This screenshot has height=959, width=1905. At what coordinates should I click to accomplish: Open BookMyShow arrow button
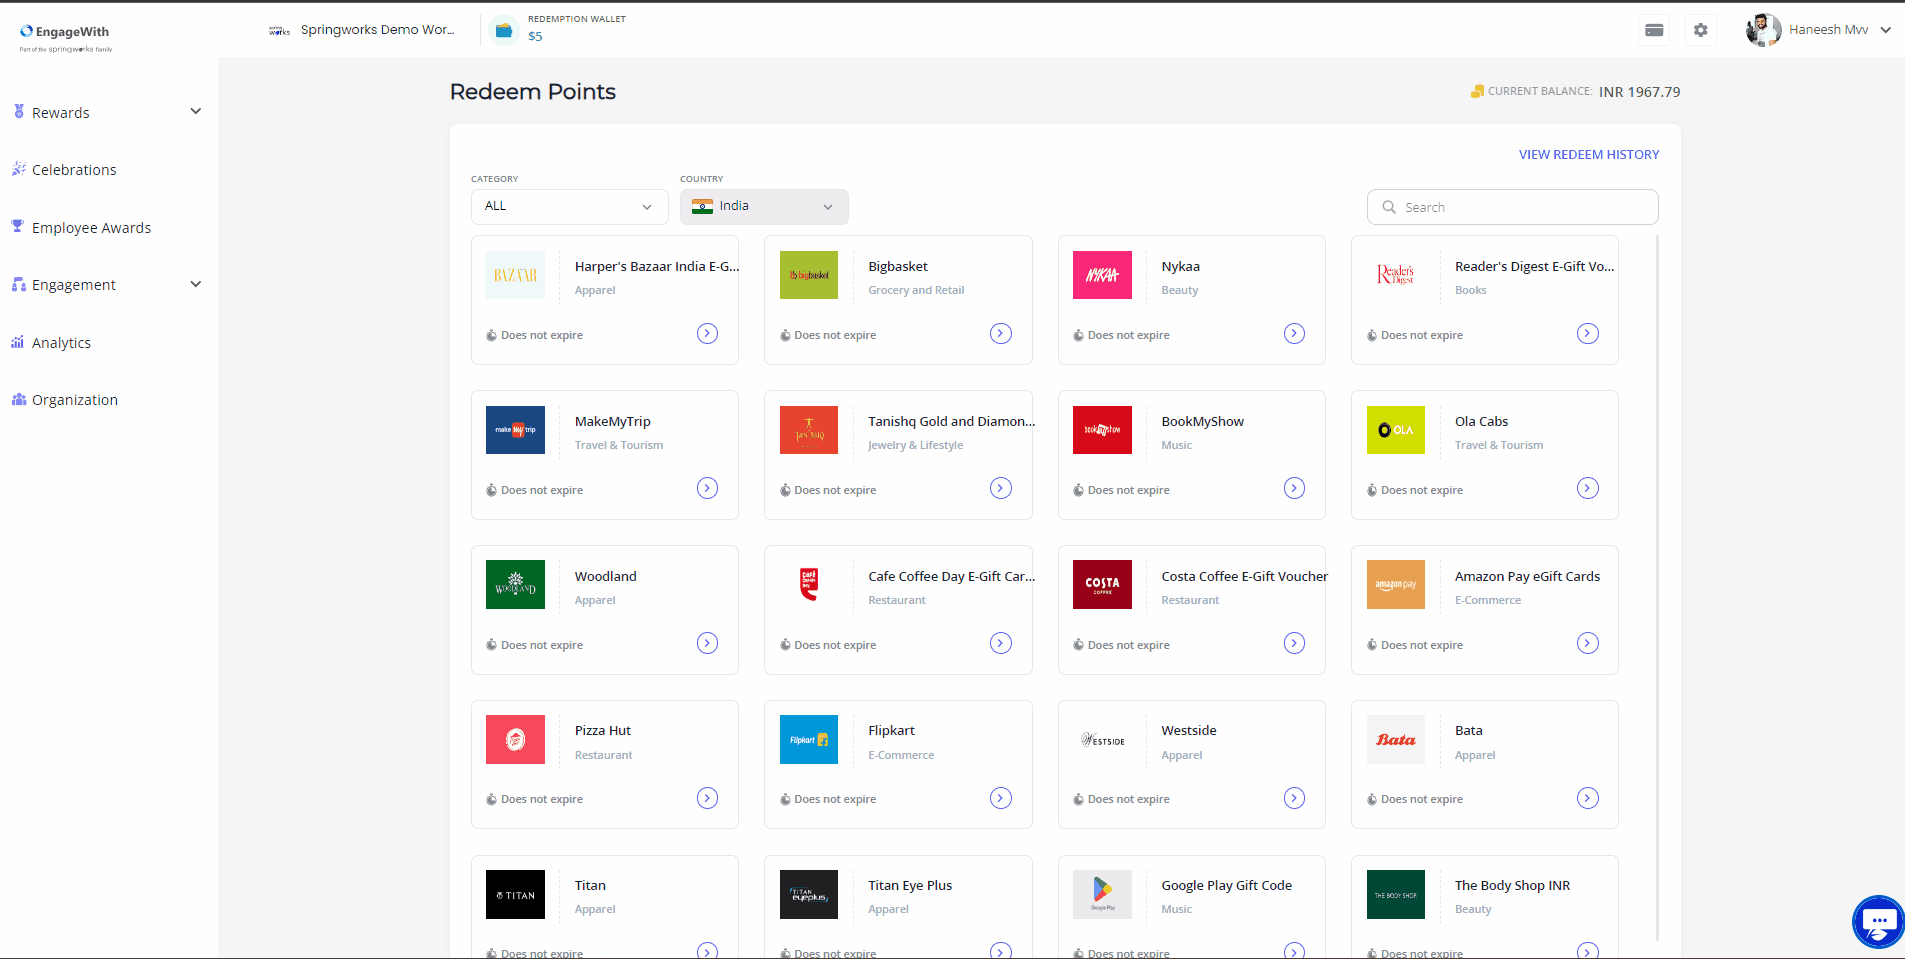click(1294, 489)
